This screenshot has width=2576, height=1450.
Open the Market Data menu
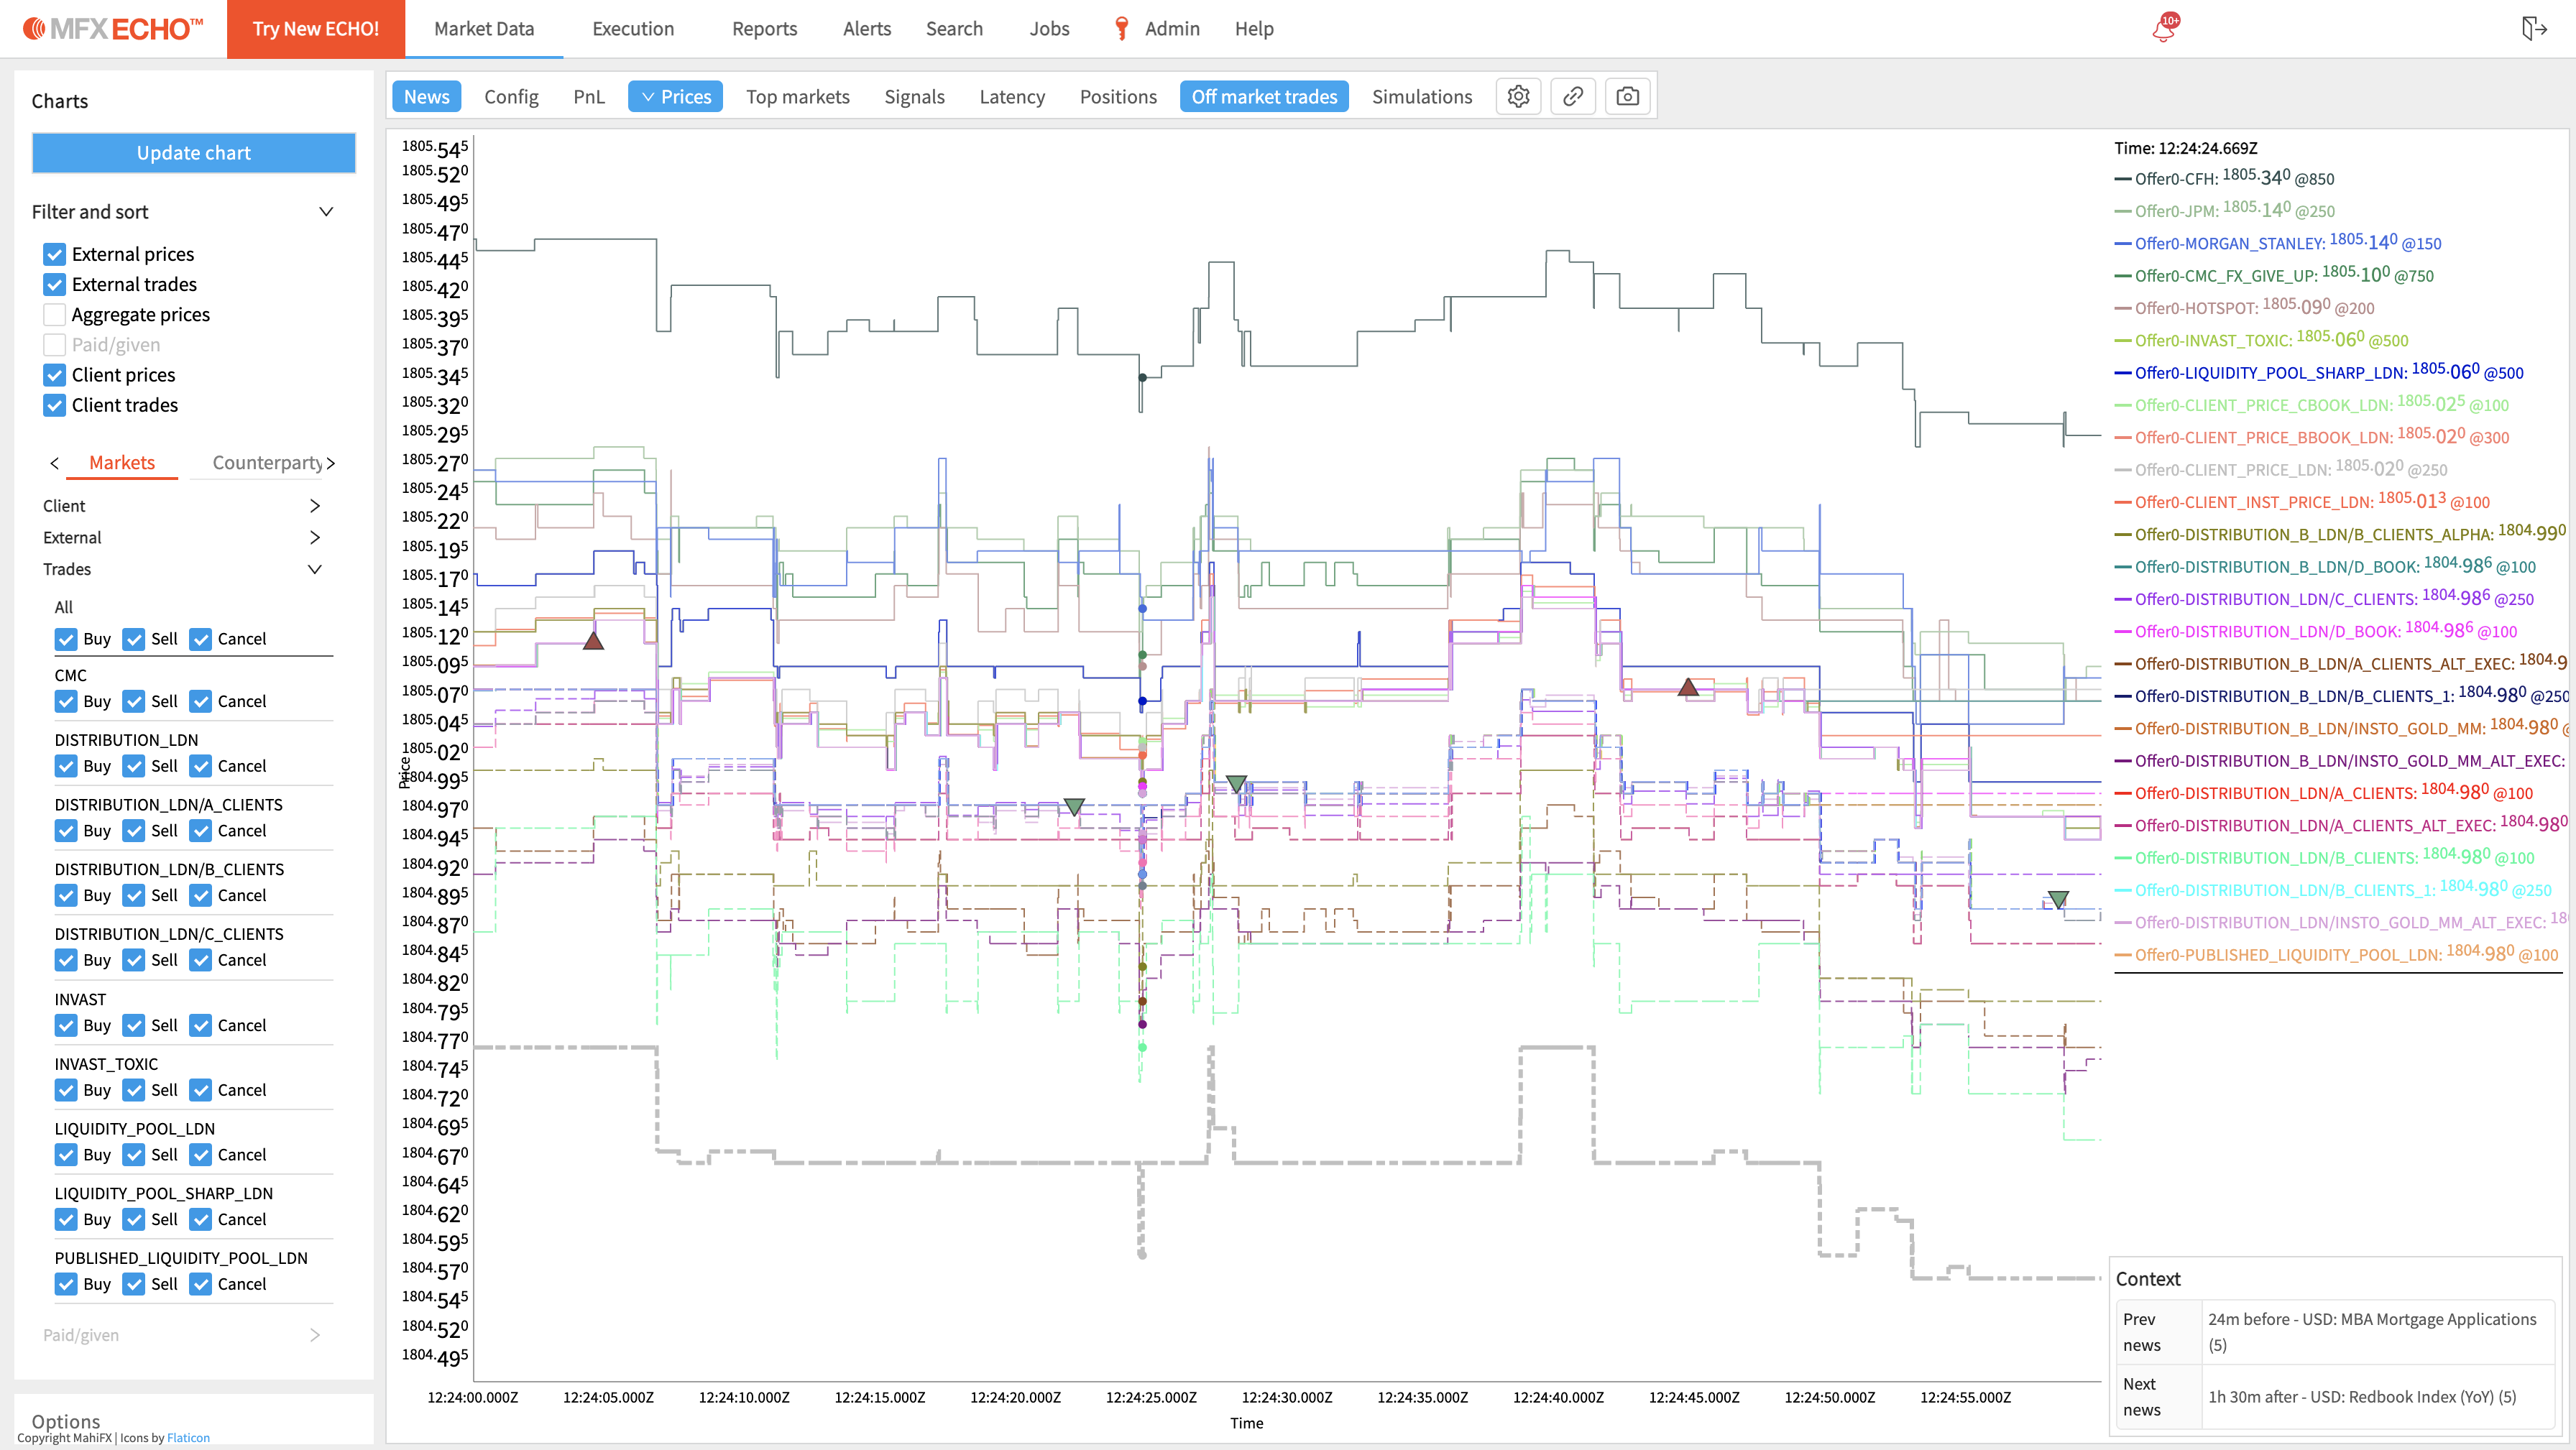484,29
